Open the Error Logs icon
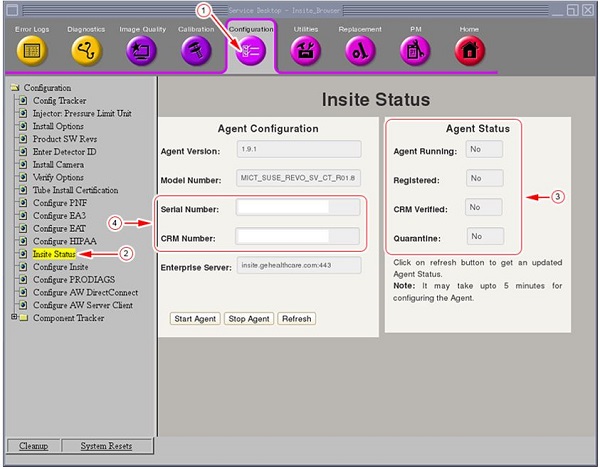 (31, 51)
